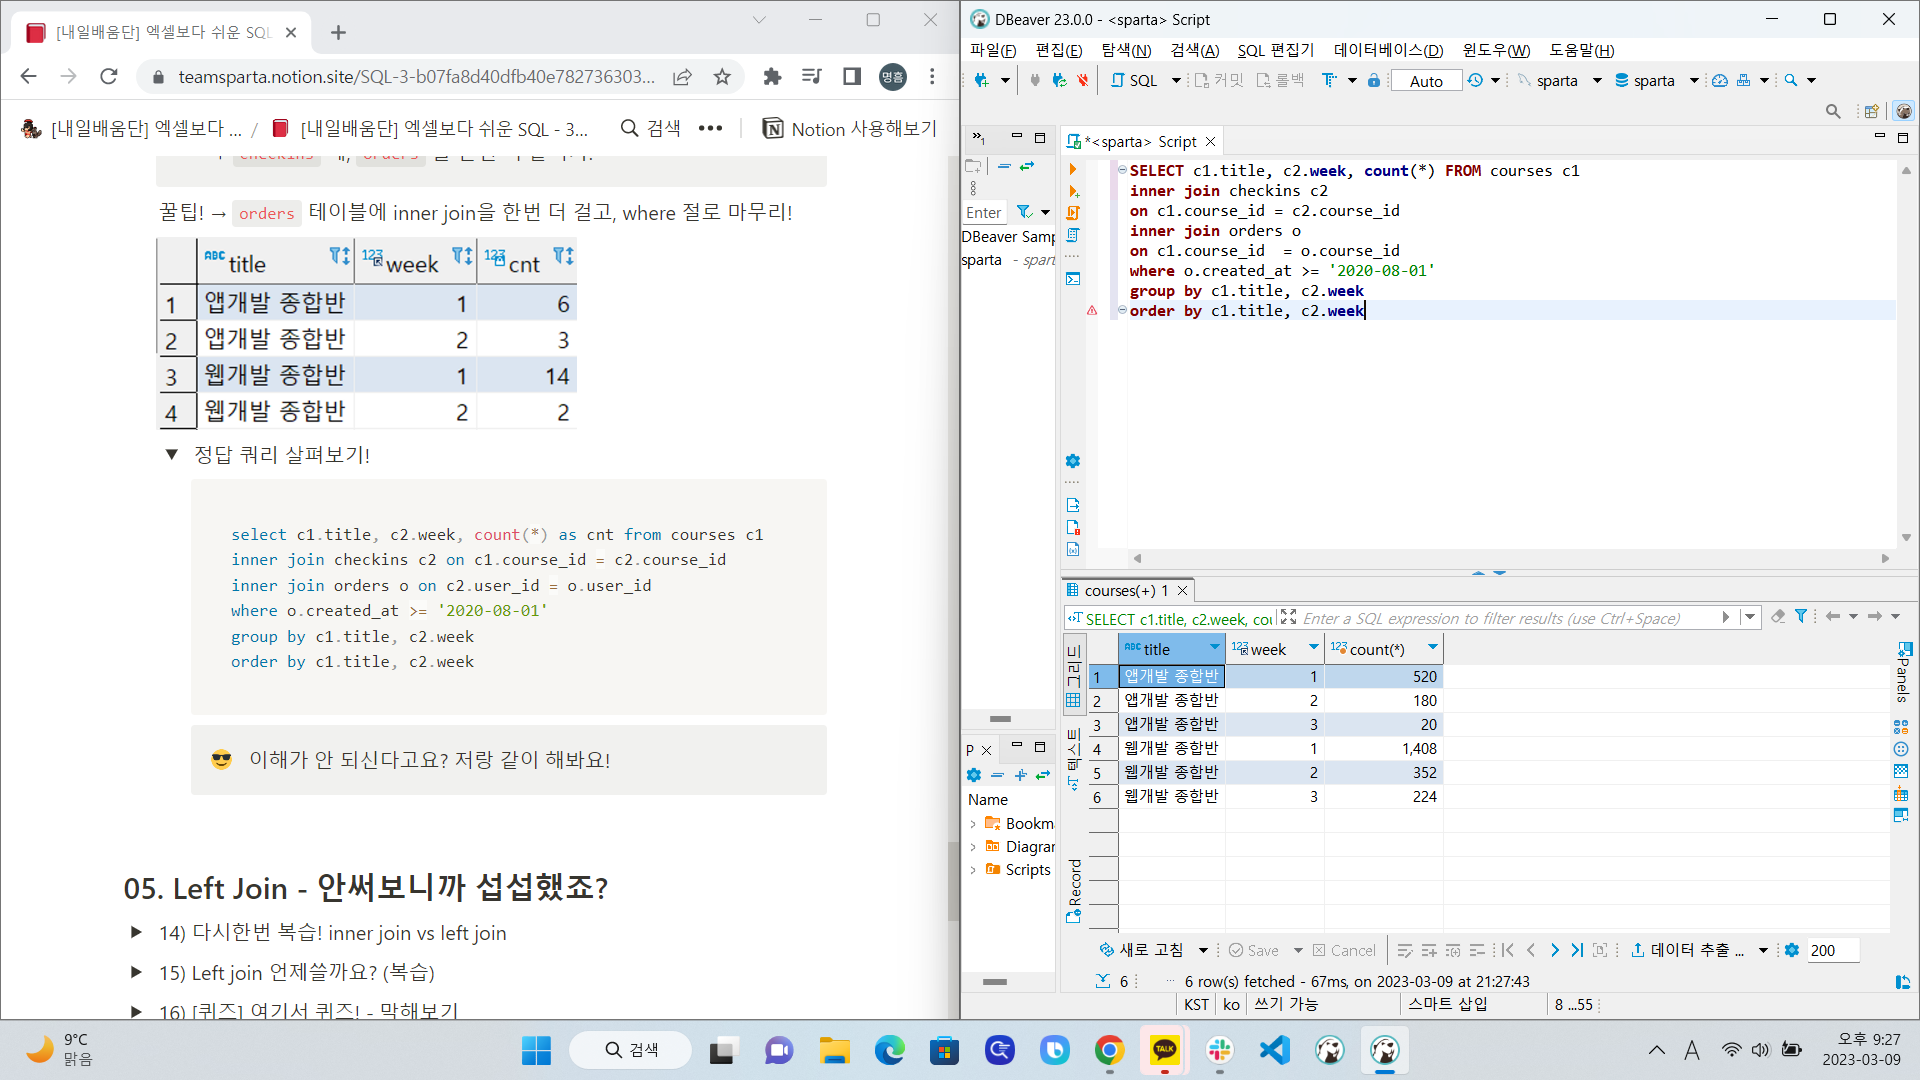The width and height of the screenshot is (1920, 1080).
Task: Clear the results filter with eraser icon
Action: point(1778,617)
